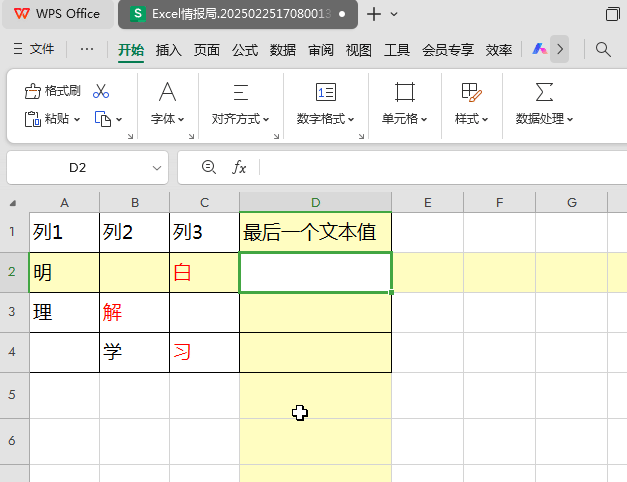627x482 pixels.
Task: Click the Cut scissors icon
Action: 100,91
